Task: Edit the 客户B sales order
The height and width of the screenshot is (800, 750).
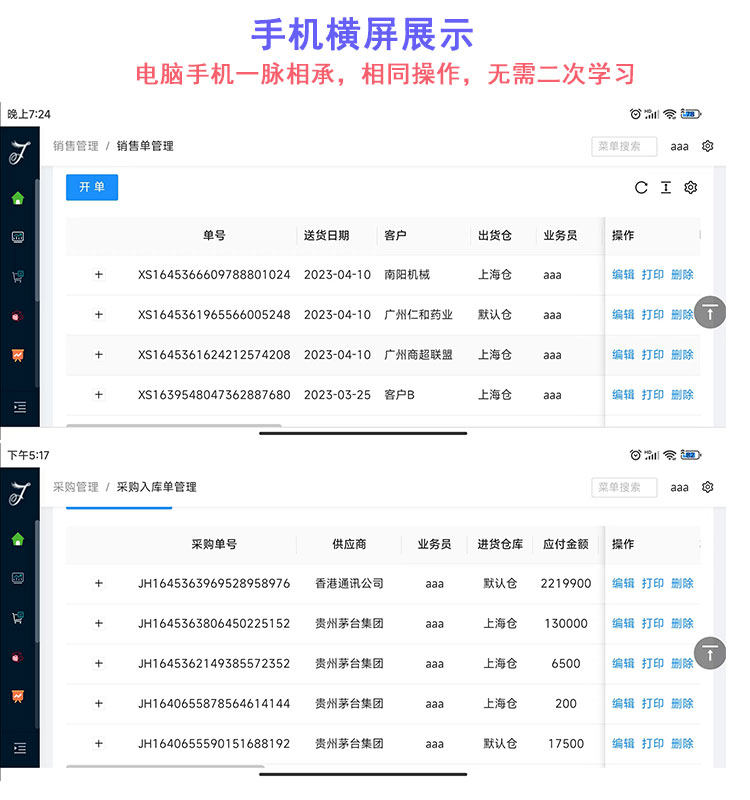Action: (623, 394)
